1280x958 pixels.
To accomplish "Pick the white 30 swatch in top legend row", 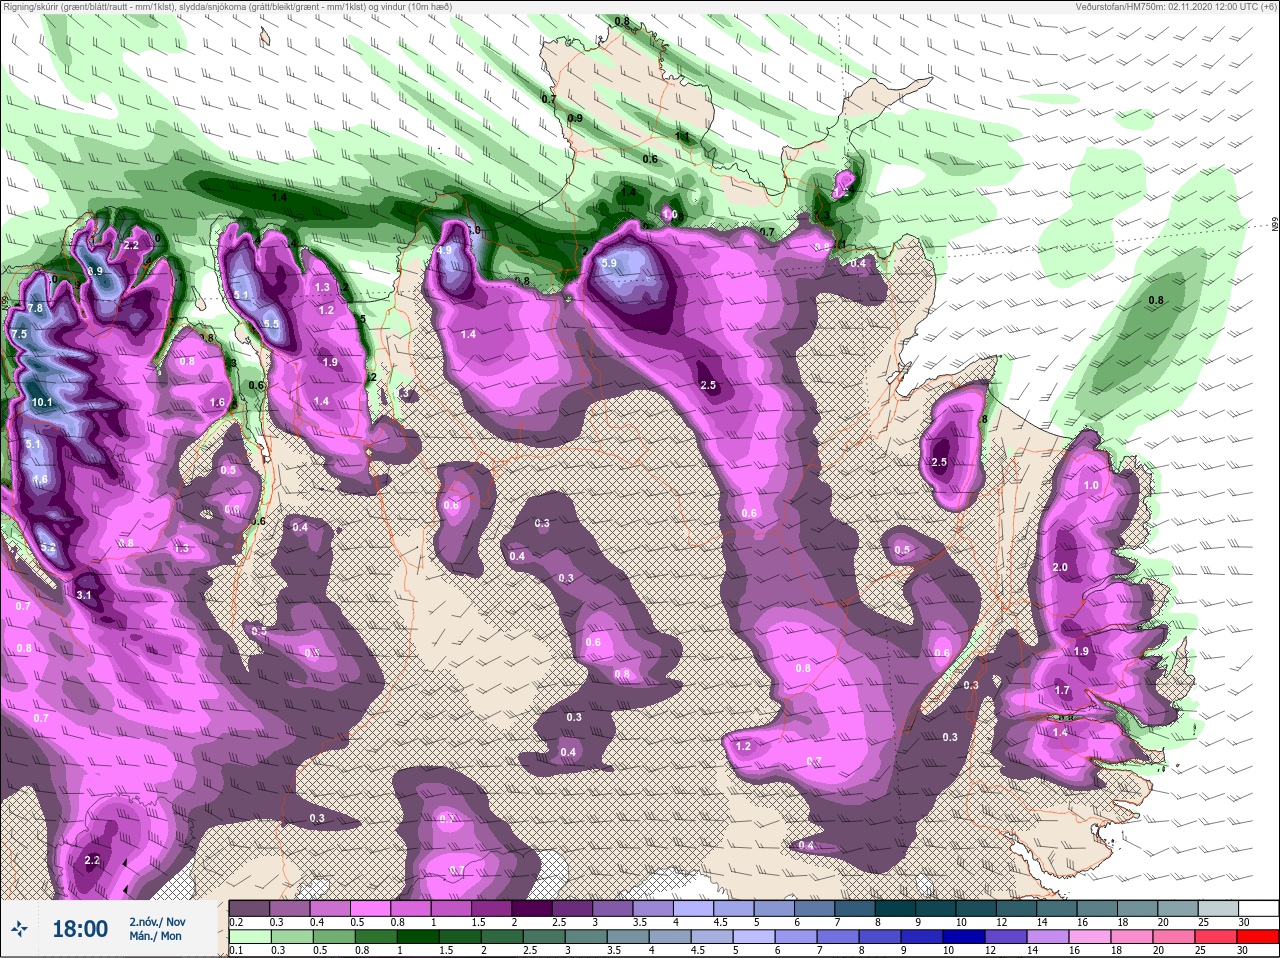I will coord(1258,908).
